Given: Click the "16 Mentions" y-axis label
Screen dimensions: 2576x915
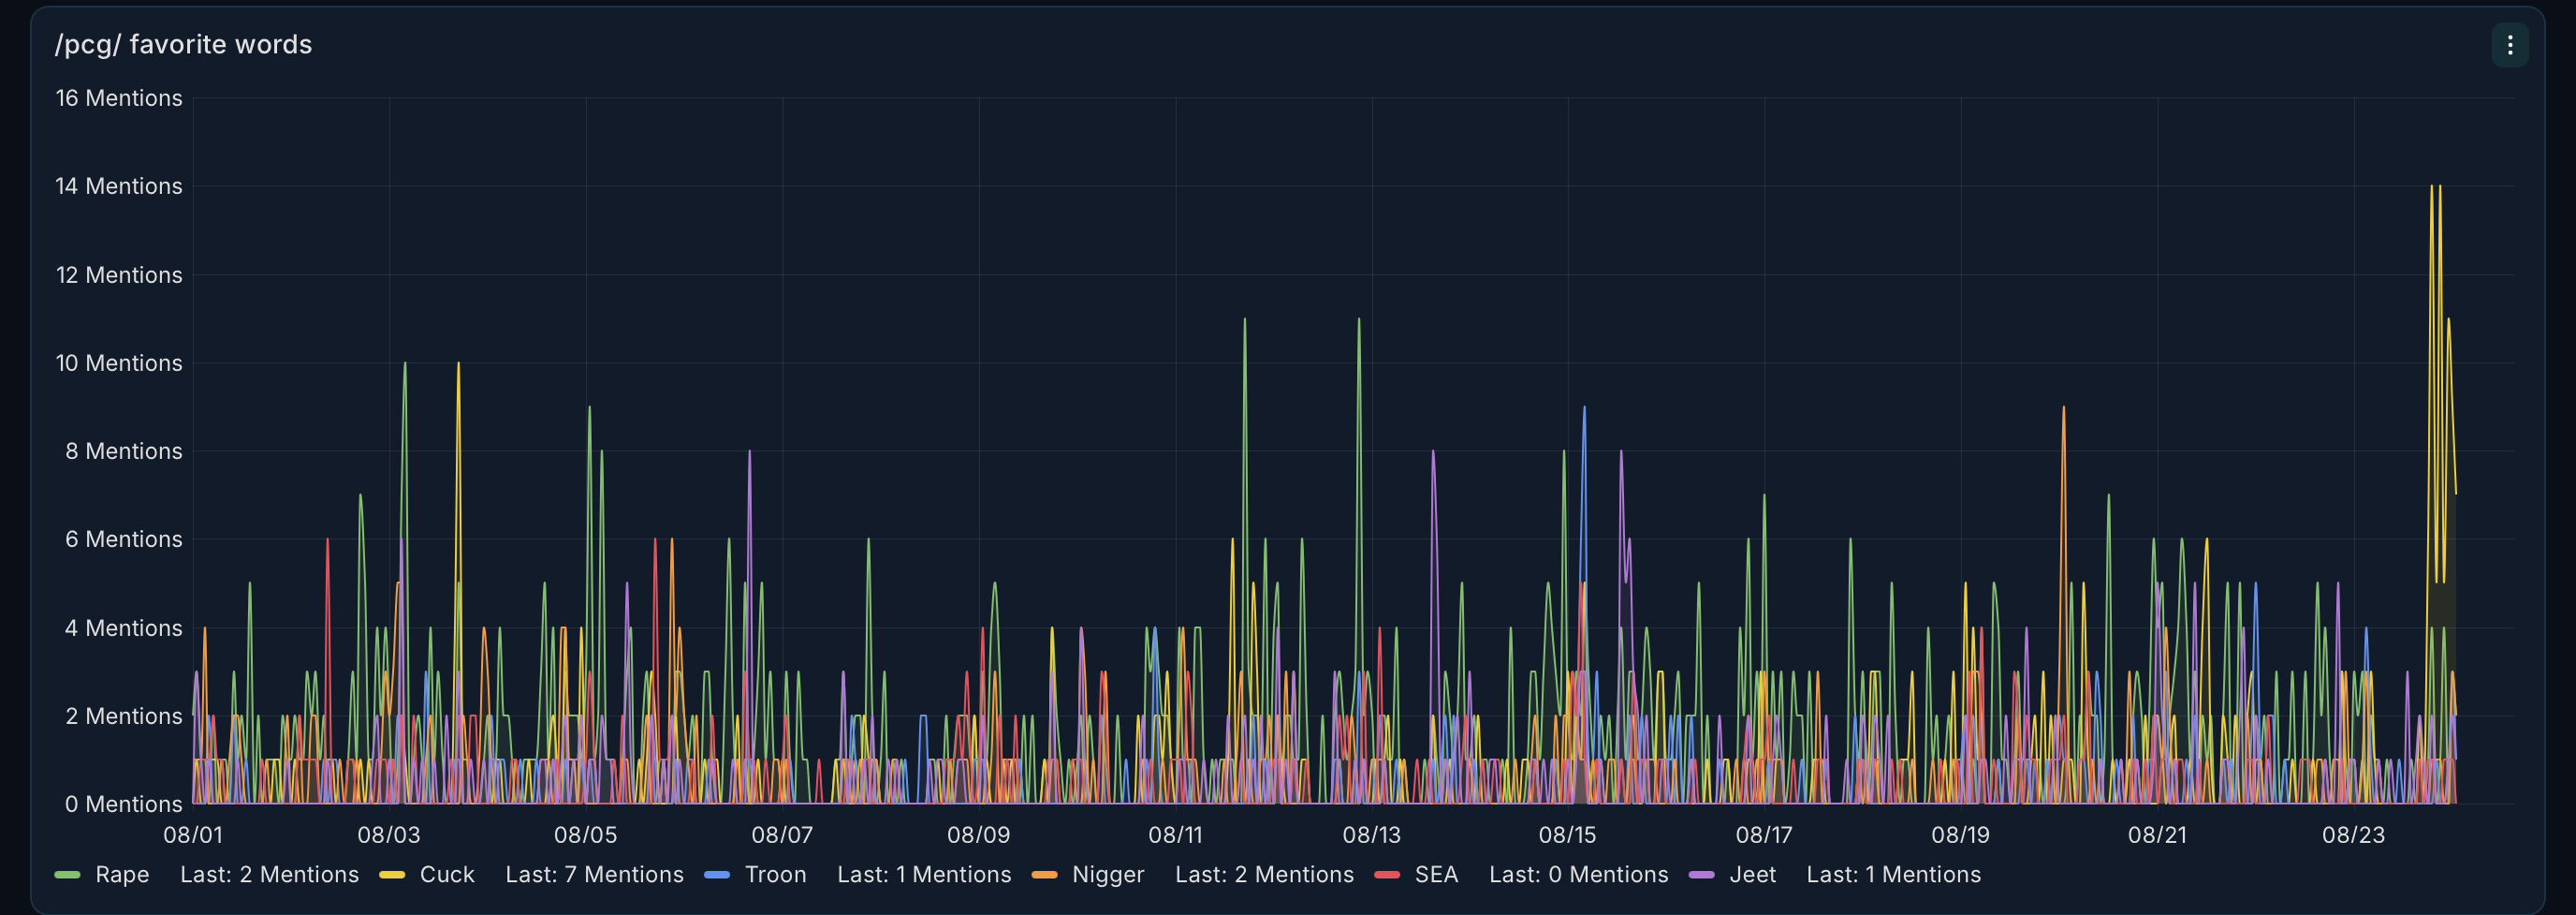Looking at the screenshot, I should tap(119, 98).
